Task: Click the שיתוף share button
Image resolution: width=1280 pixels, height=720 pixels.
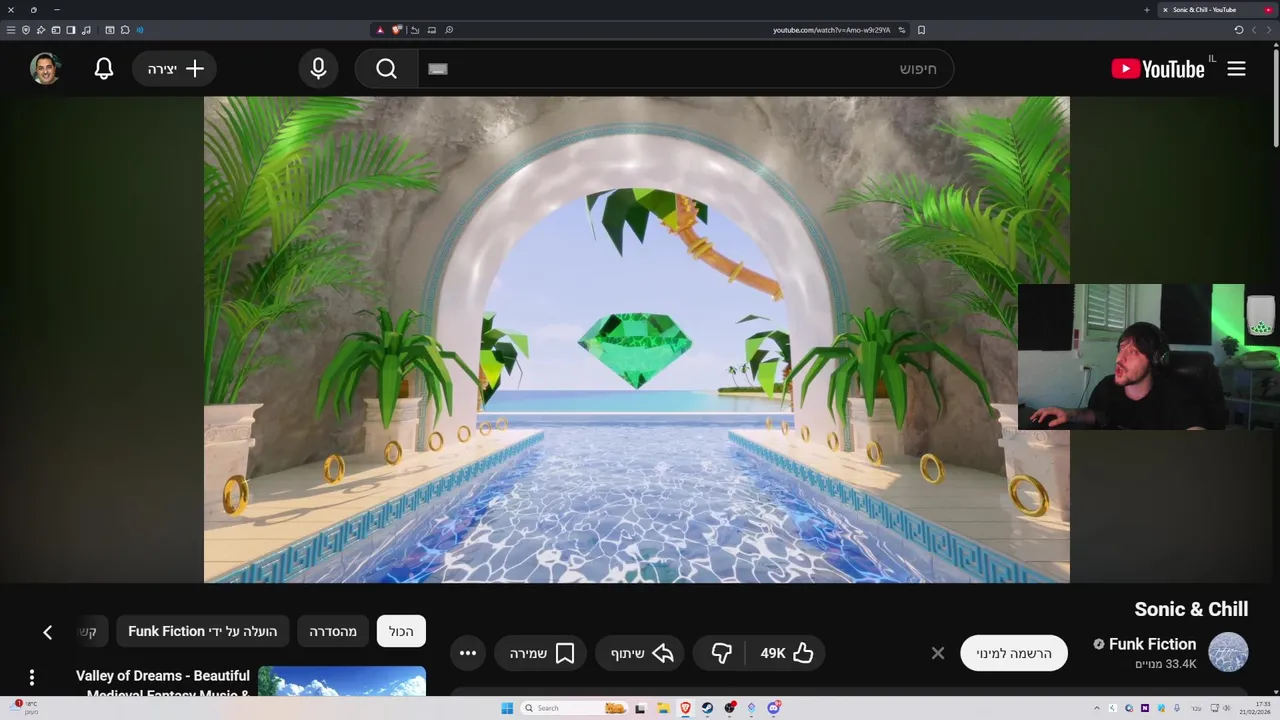Action: [x=641, y=653]
